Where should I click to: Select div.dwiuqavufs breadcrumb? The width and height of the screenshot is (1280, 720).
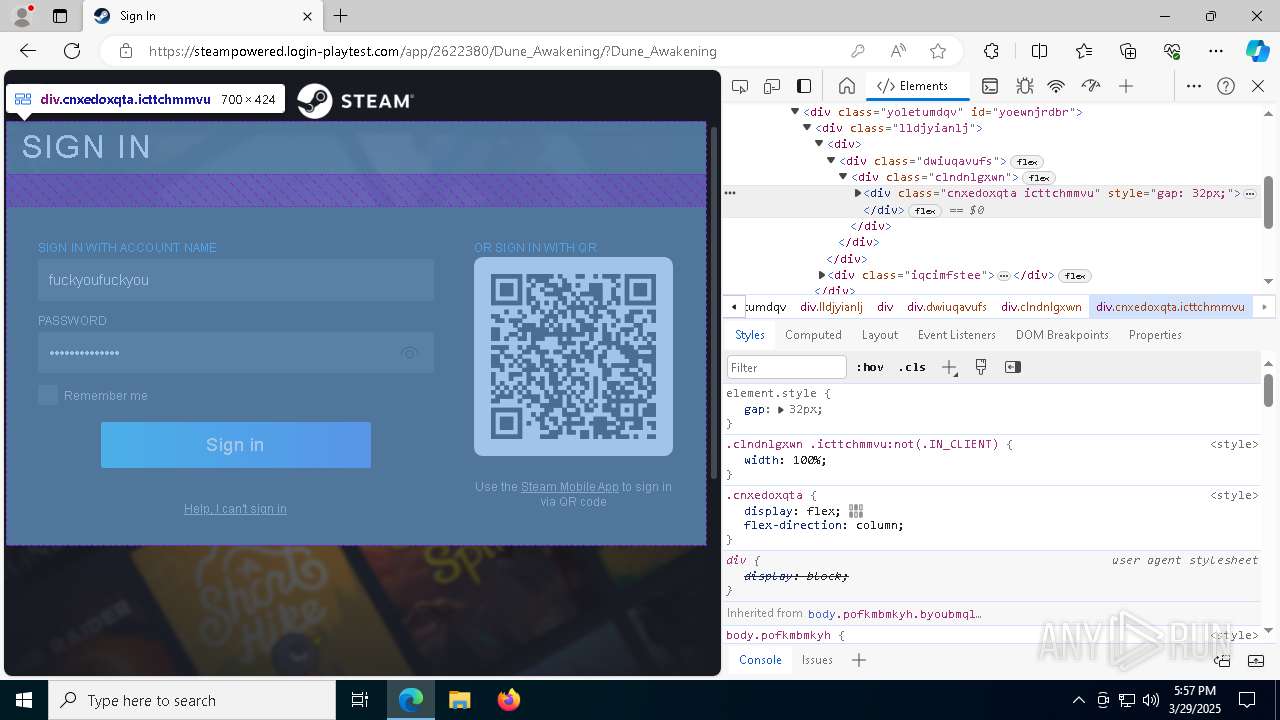point(947,307)
